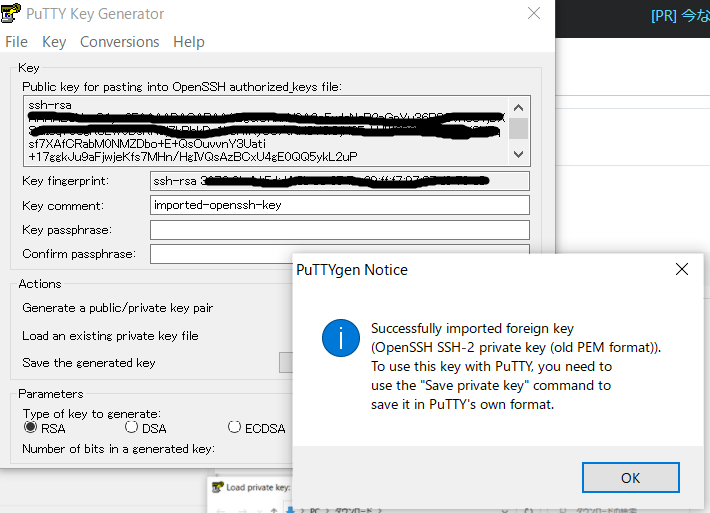
Task: Select the DSA key type radio button
Action: point(131,427)
